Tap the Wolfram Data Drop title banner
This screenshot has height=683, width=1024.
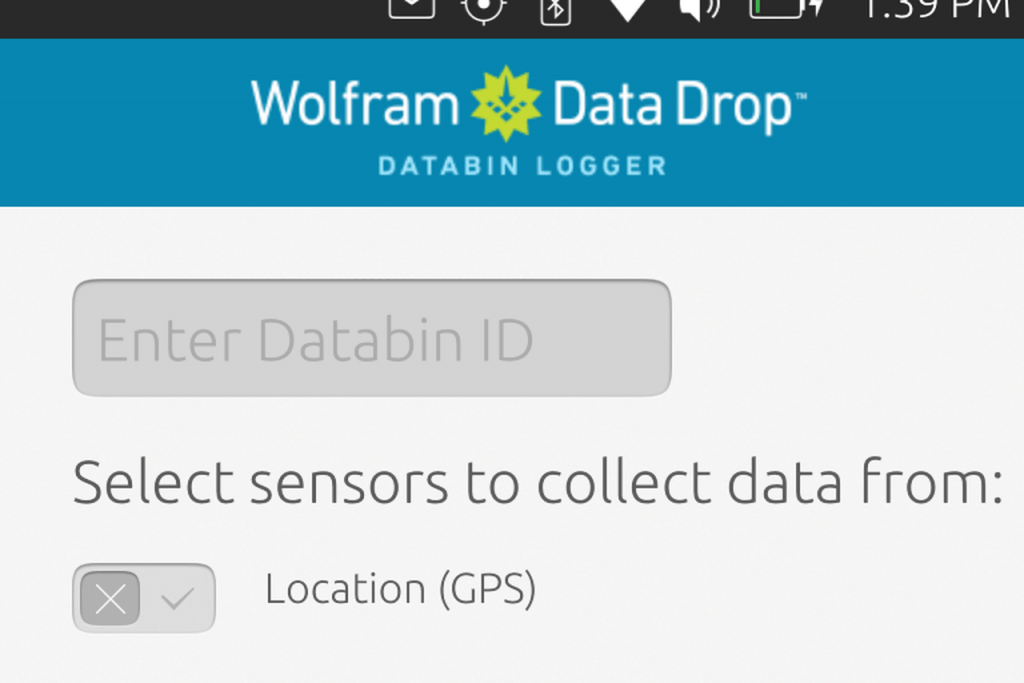point(530,100)
